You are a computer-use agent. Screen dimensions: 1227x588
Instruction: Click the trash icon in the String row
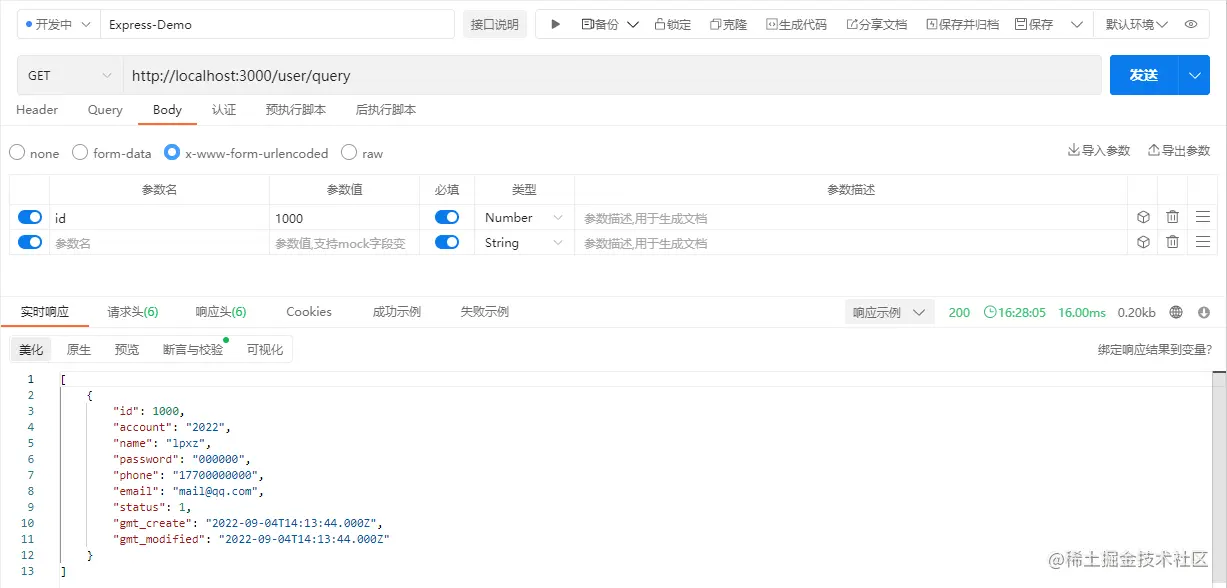coord(1172,241)
